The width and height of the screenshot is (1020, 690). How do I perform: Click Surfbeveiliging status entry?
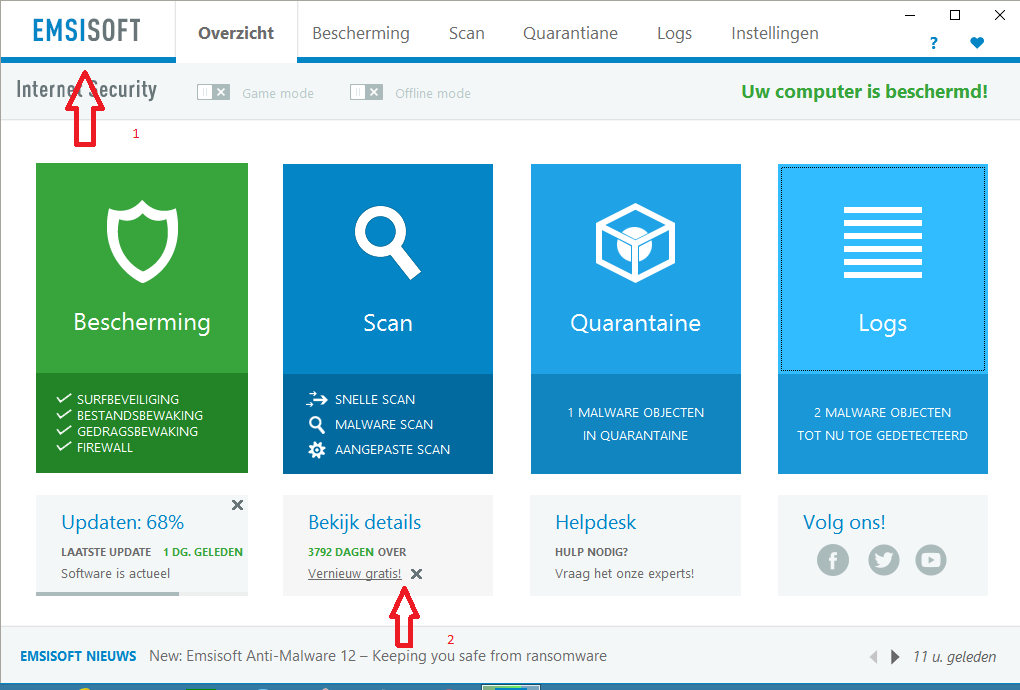point(128,399)
